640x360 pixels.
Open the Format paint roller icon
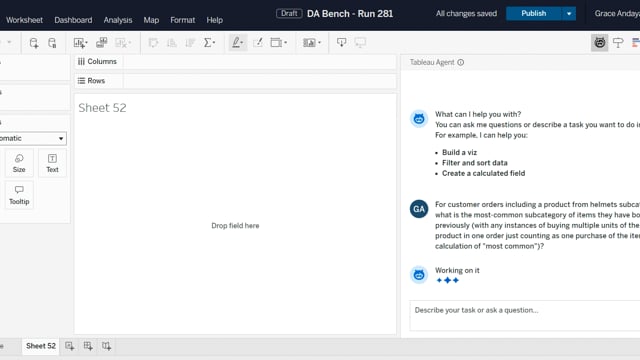coord(618,42)
